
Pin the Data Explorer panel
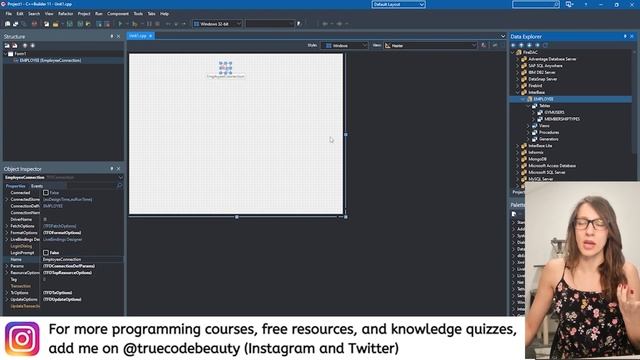click(625, 36)
